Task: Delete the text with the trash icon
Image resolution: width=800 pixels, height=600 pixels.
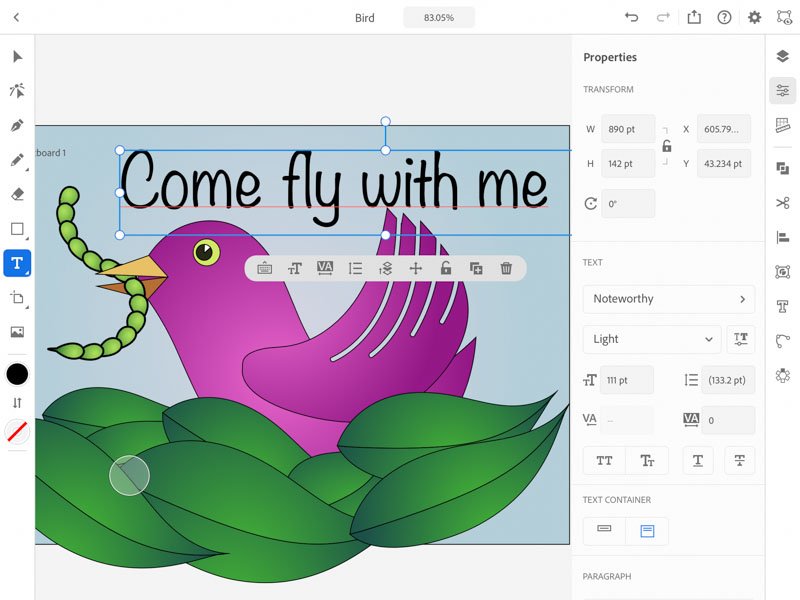Action: (x=508, y=268)
